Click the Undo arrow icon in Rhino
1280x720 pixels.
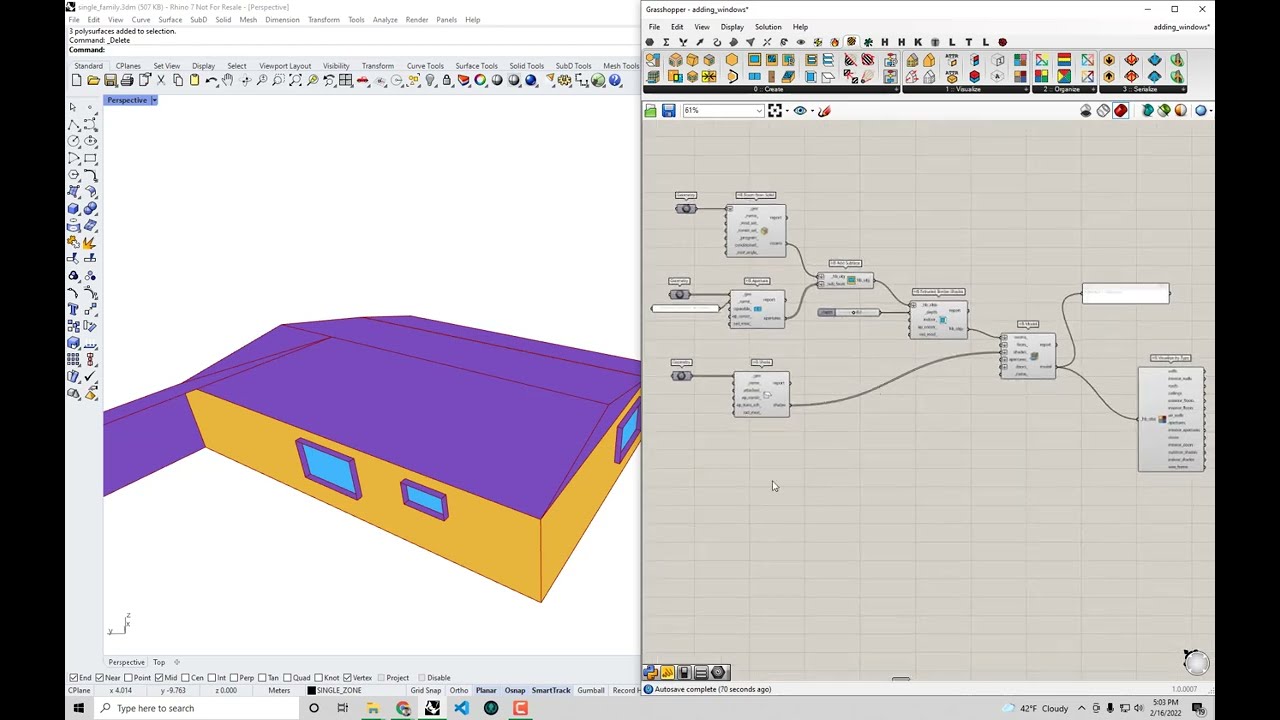211,81
